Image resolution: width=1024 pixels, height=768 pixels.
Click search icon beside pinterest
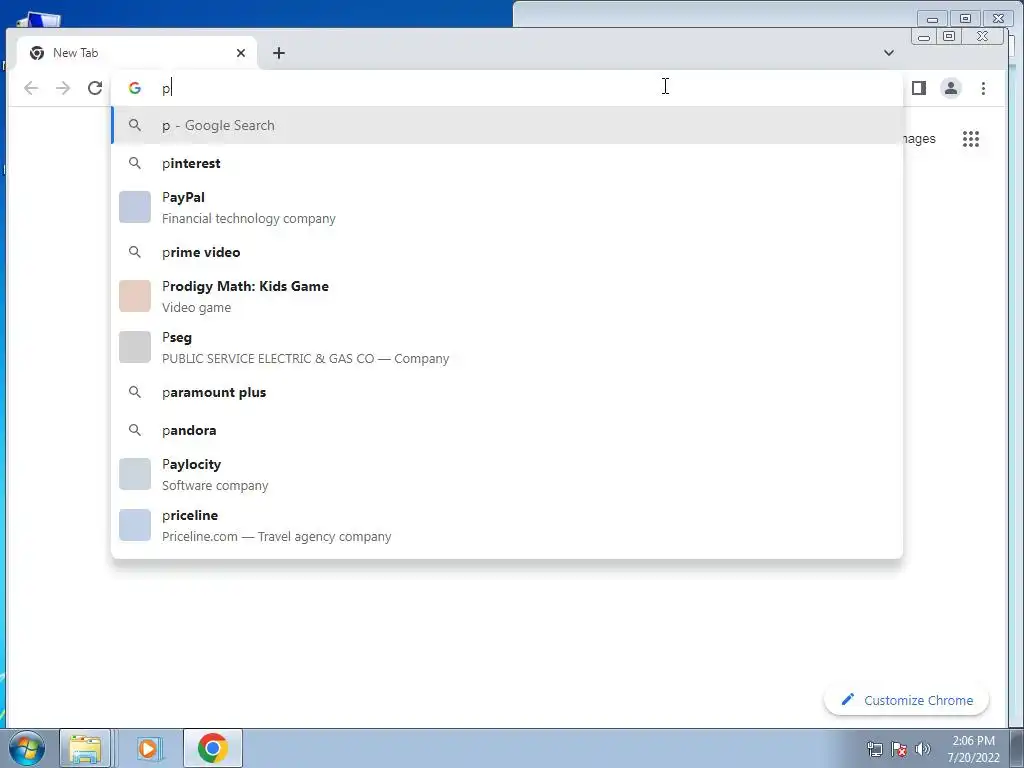(135, 163)
